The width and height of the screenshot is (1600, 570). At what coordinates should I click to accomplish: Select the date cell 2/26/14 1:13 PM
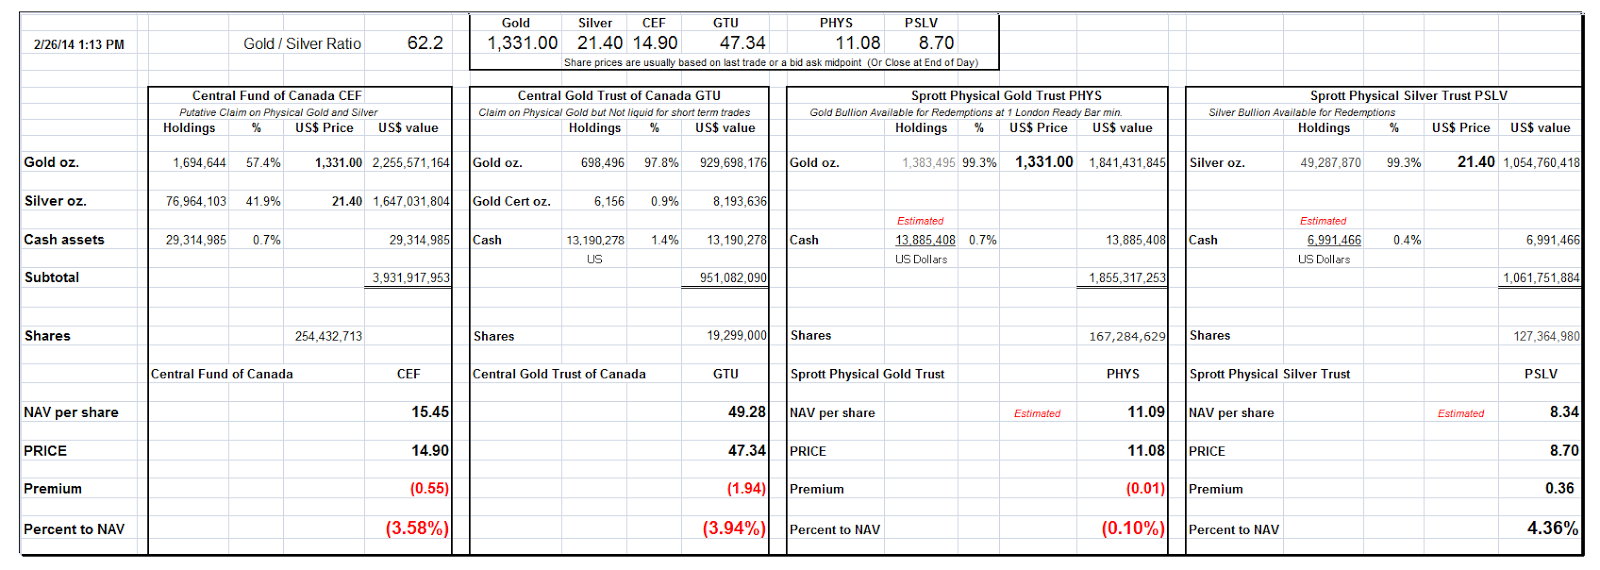[x=79, y=45]
